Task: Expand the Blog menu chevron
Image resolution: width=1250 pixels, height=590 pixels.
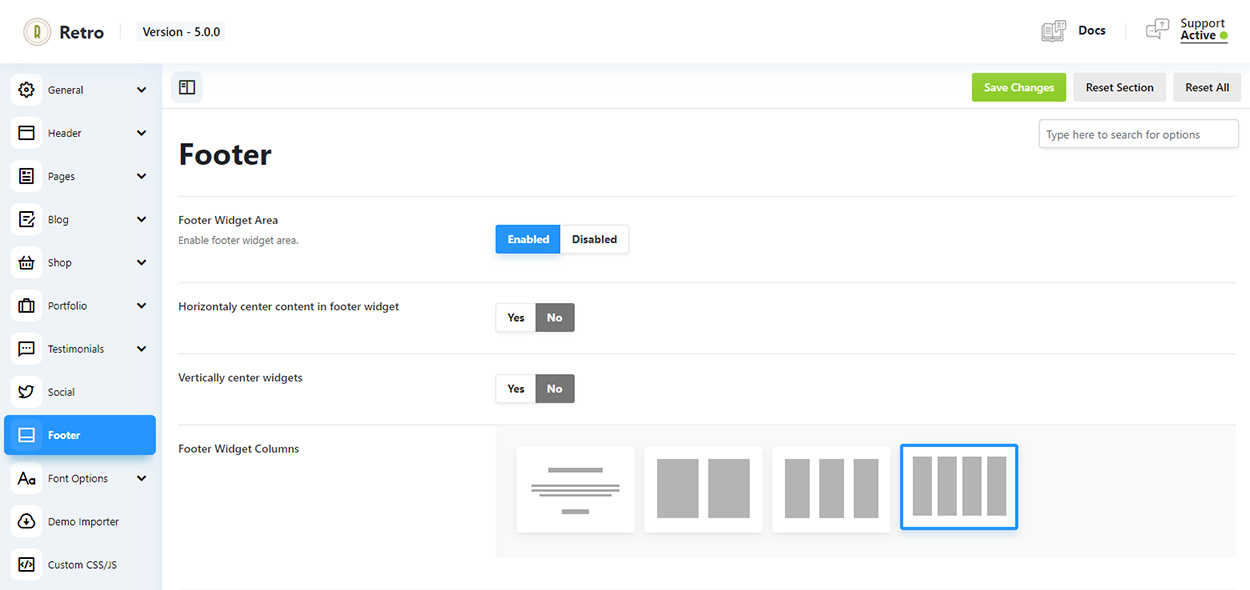Action: 141,219
